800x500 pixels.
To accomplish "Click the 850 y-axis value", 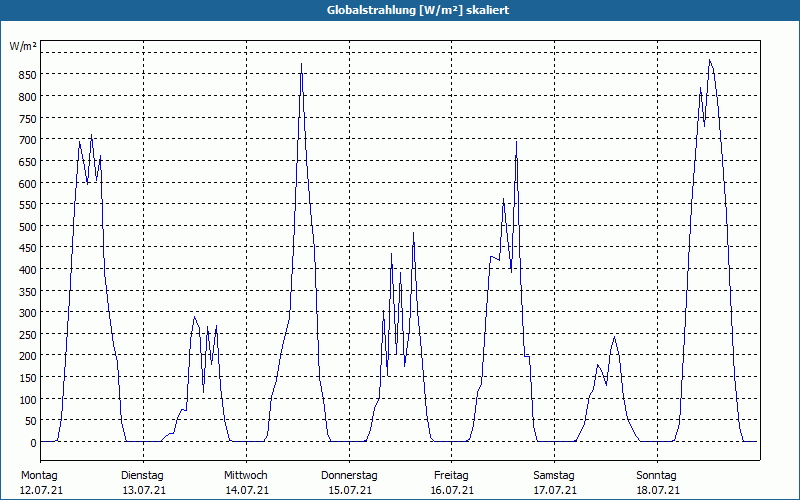I will click(27, 75).
